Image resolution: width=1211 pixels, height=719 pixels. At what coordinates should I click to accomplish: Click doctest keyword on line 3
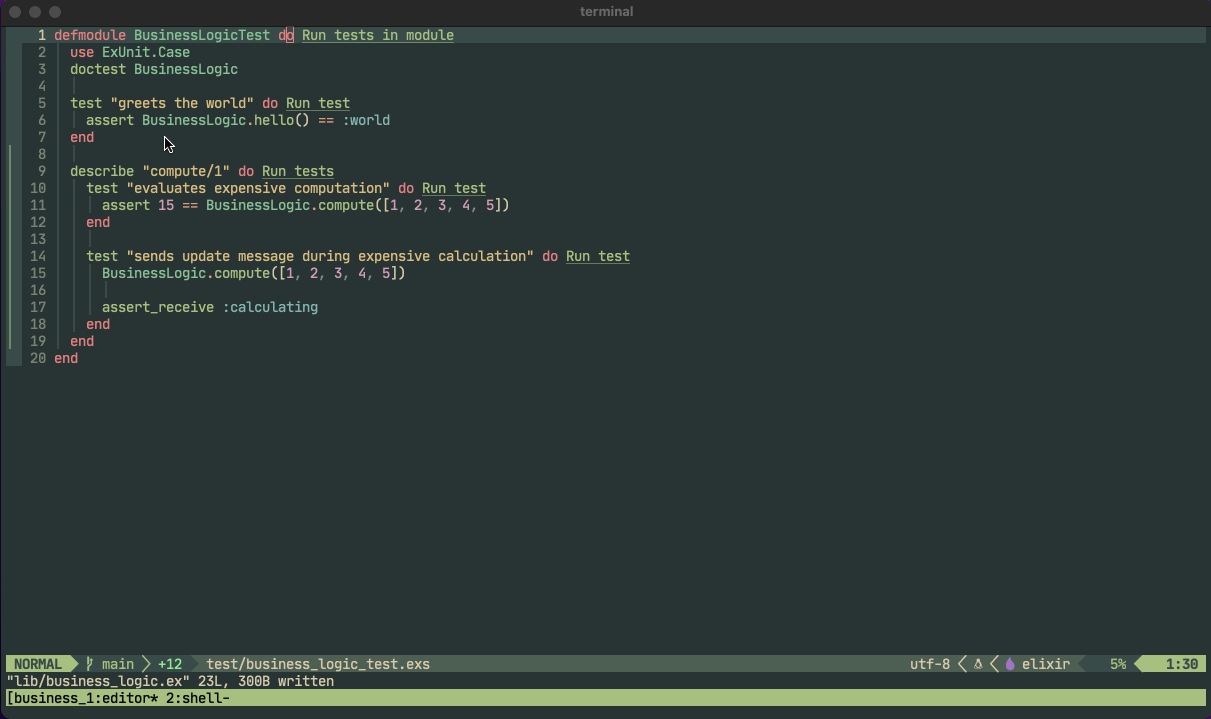pyautogui.click(x=98, y=69)
